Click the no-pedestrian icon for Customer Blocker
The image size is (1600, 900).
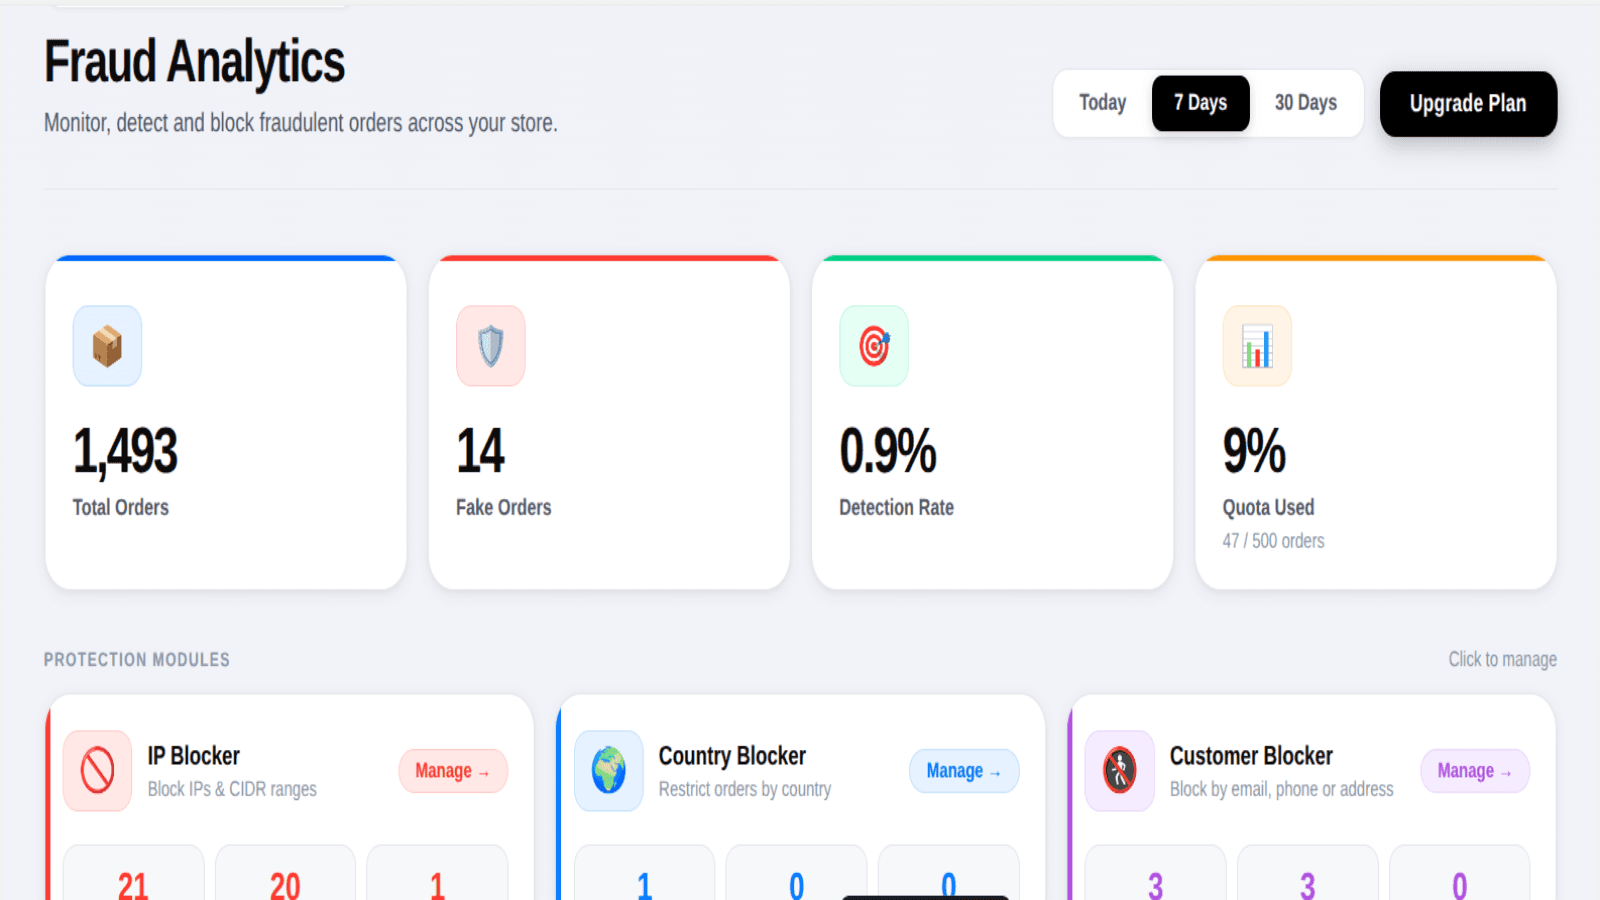point(1120,771)
